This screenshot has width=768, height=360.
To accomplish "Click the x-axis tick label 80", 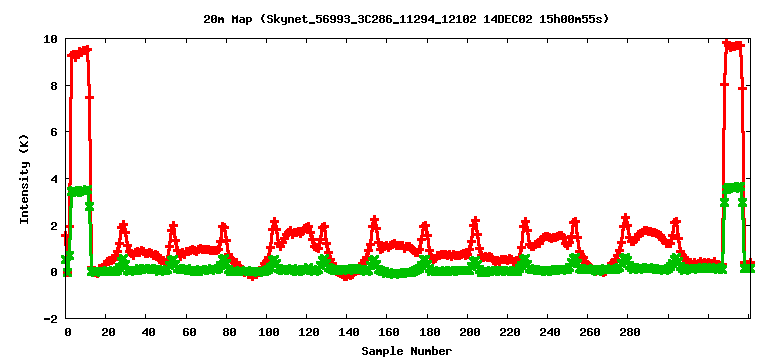I will [x=229, y=333].
